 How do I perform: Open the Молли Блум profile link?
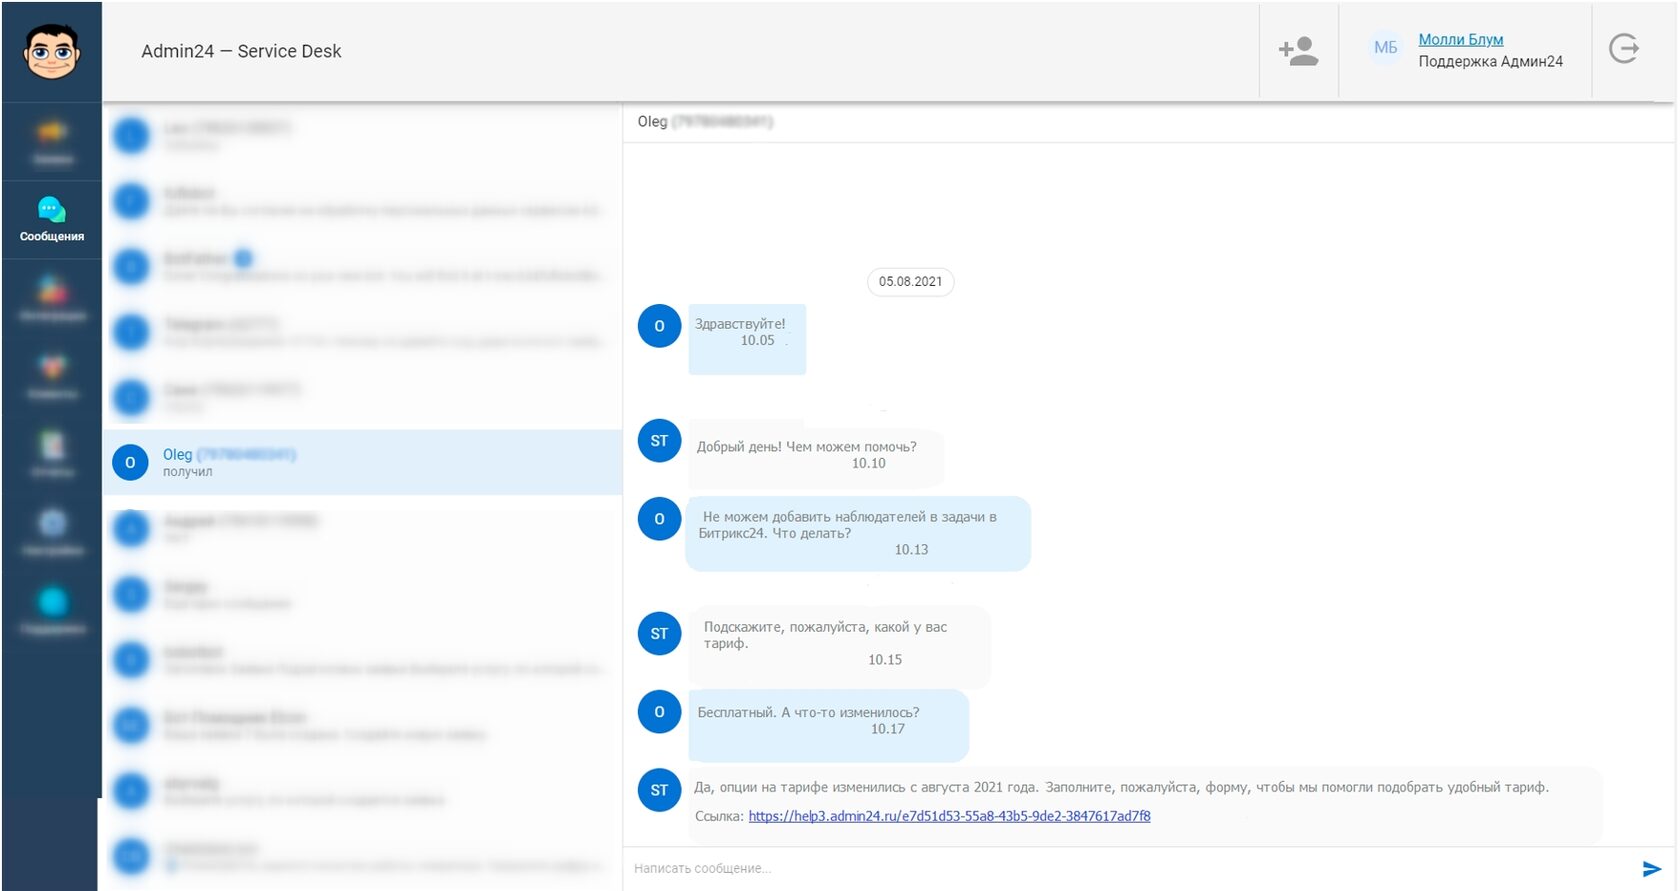(x=1461, y=39)
